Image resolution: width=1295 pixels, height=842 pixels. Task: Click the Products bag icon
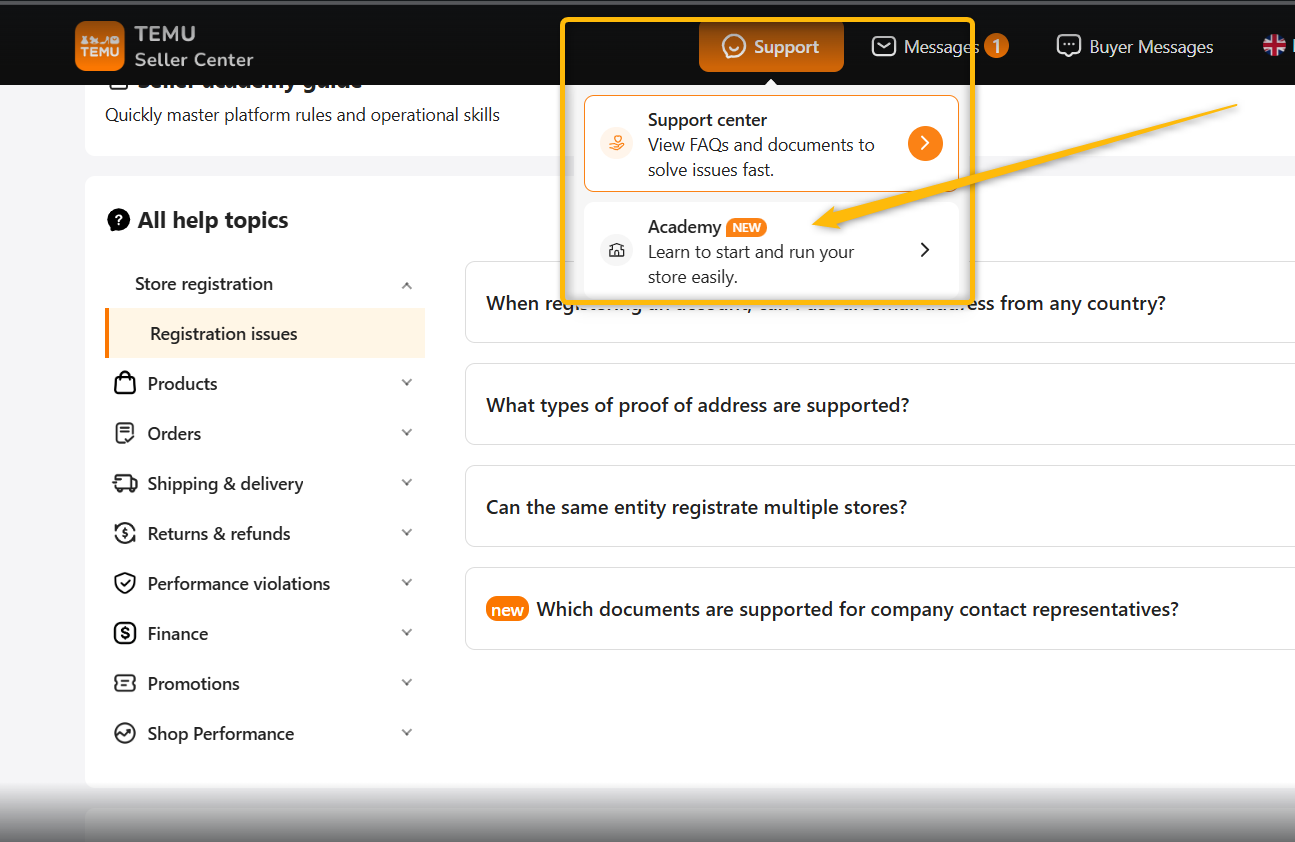(x=125, y=383)
